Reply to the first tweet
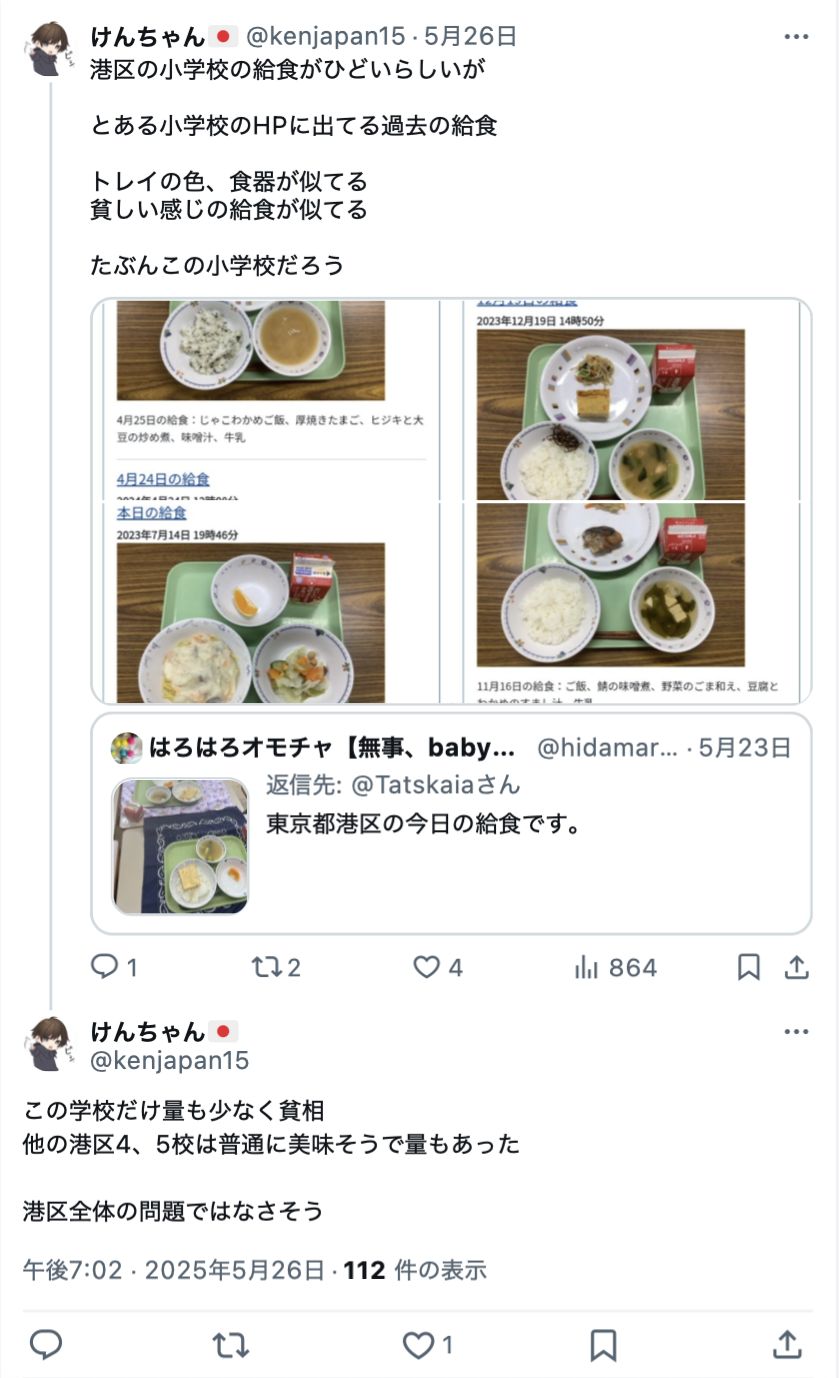This screenshot has height=1378, width=840. tap(114, 967)
